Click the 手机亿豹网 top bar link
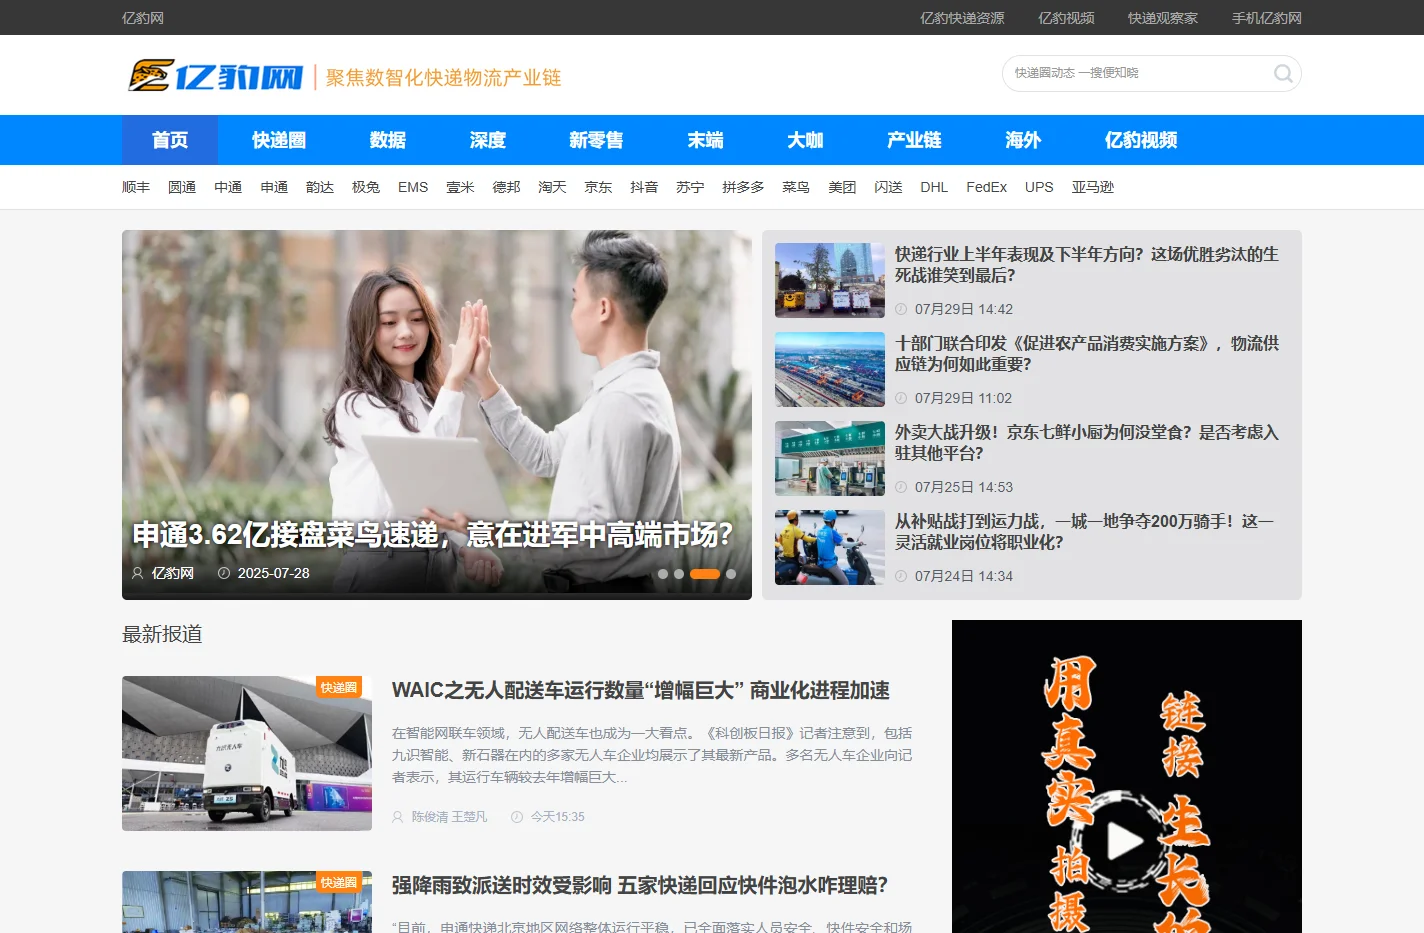 (1267, 18)
